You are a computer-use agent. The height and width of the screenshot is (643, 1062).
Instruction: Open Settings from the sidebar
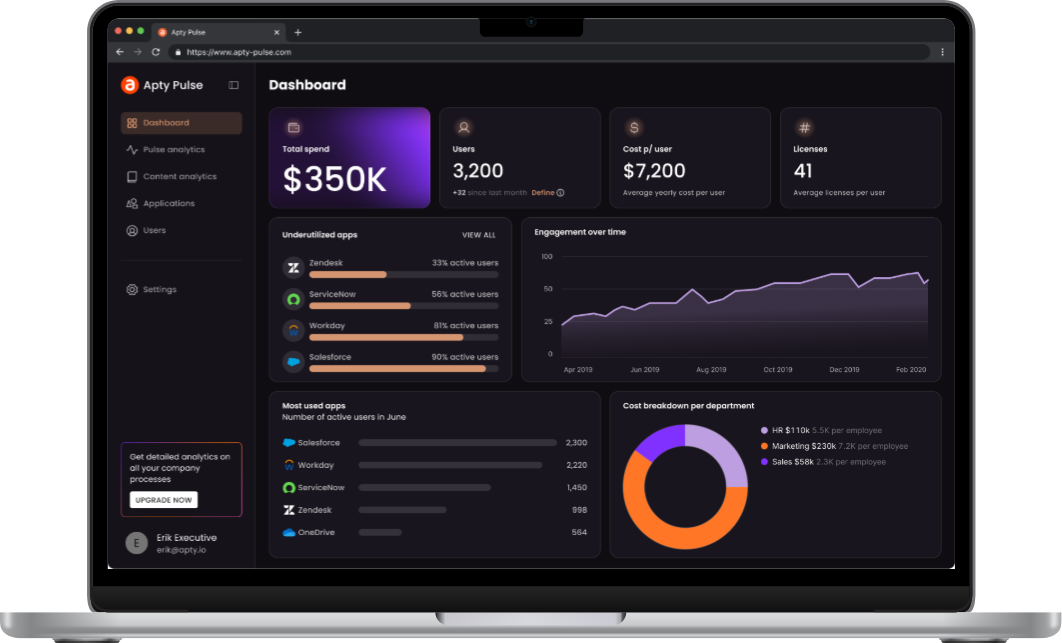coord(158,289)
